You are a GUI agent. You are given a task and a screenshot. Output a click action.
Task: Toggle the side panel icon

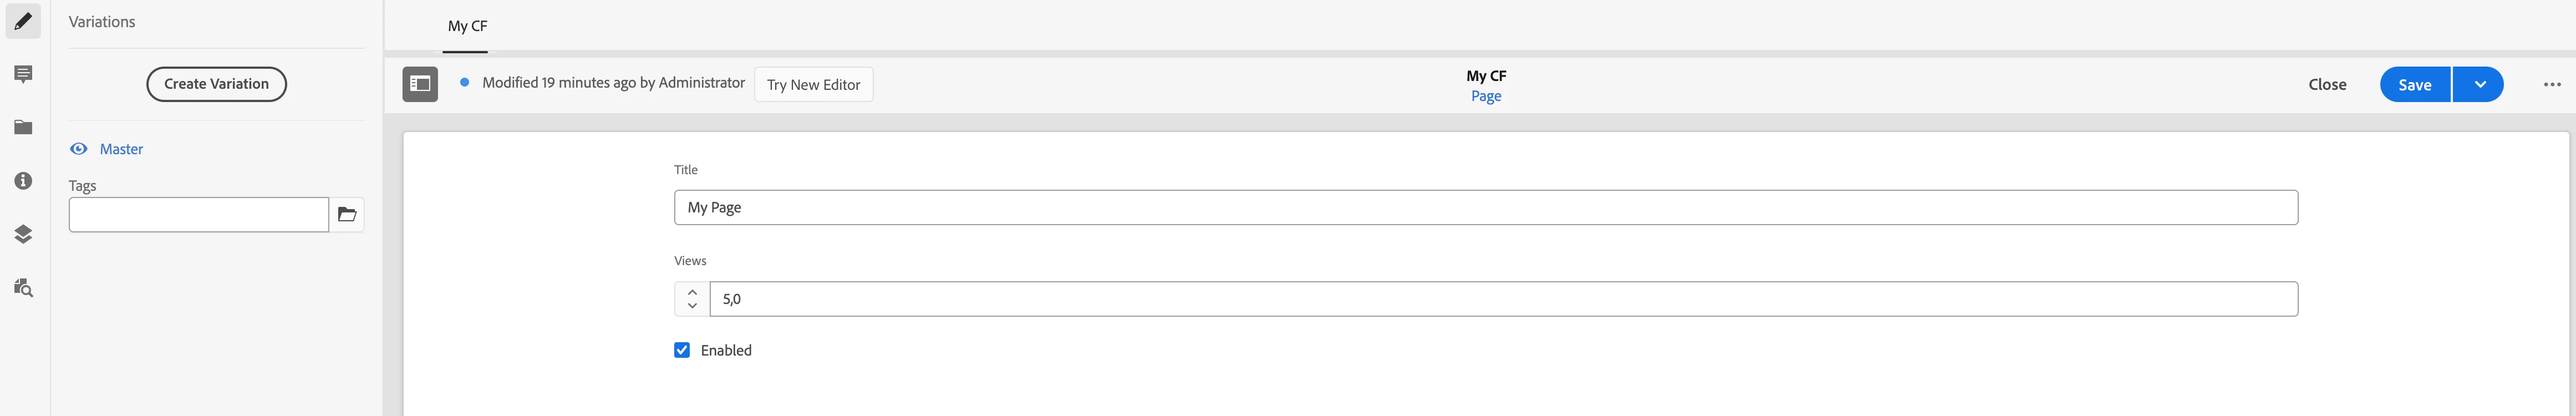coord(420,84)
